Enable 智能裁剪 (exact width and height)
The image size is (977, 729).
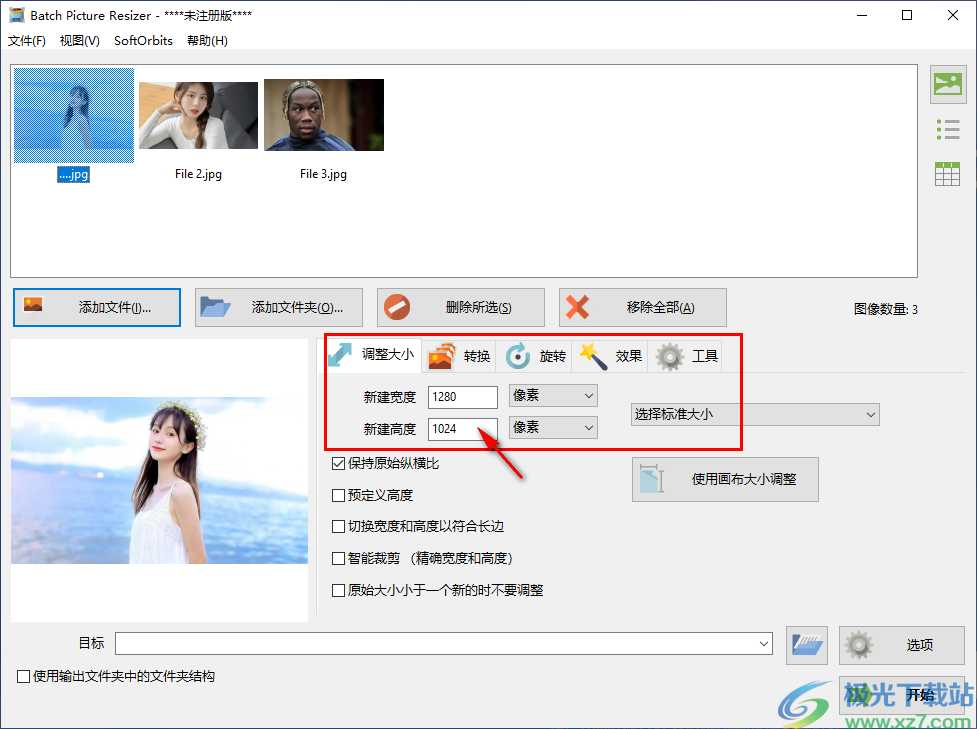point(337,558)
